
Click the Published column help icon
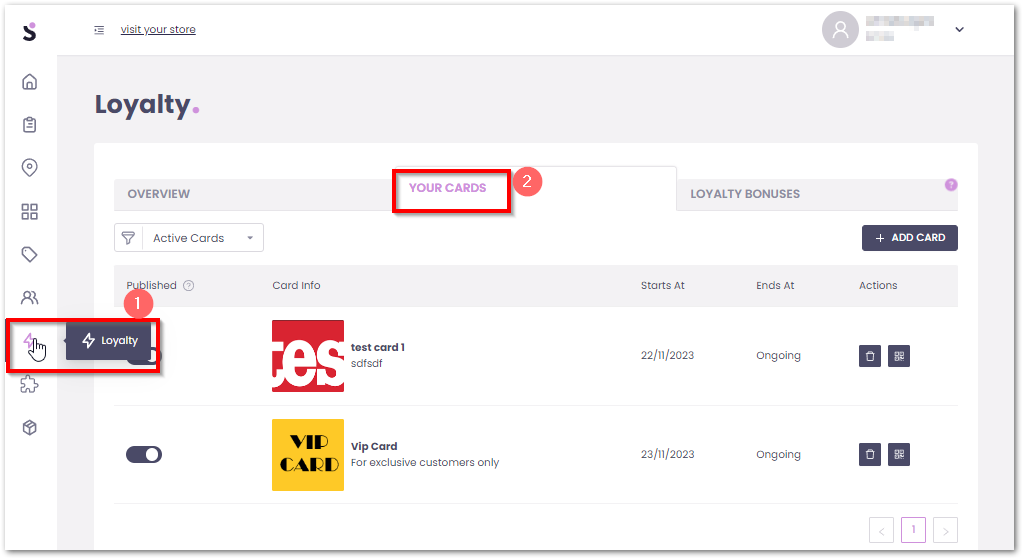tap(189, 286)
